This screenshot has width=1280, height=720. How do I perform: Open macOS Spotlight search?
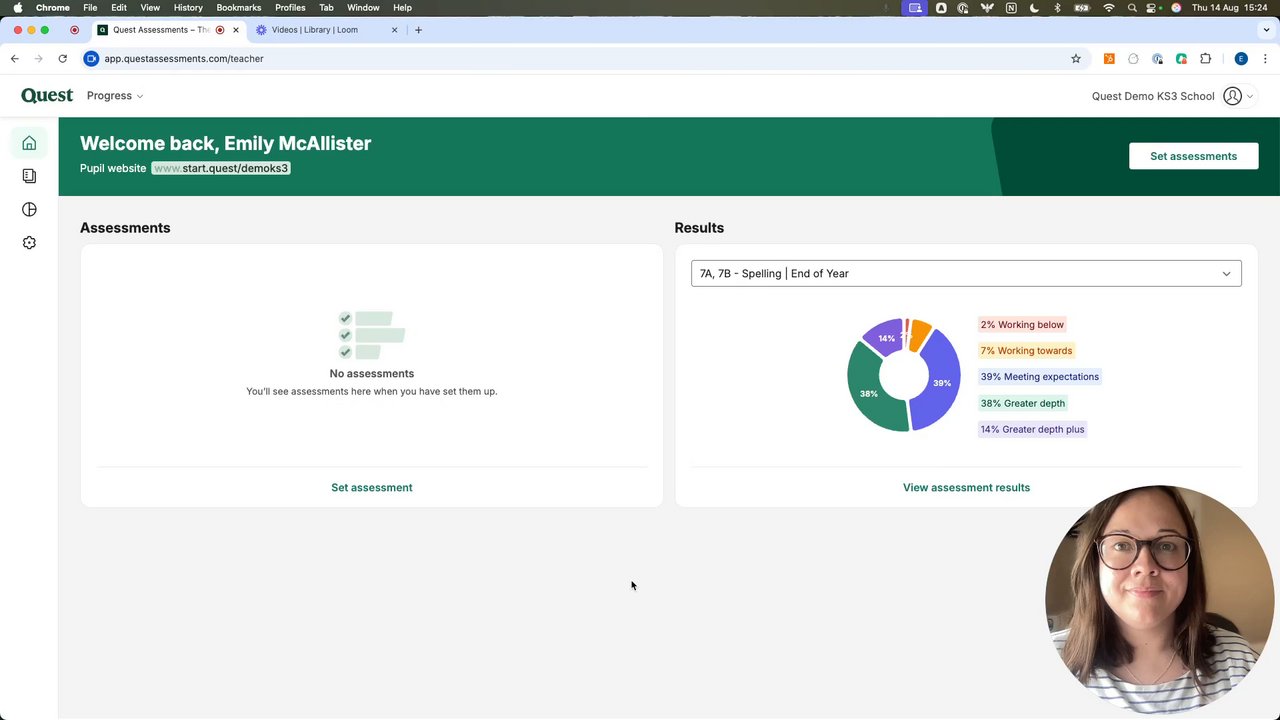1132,8
